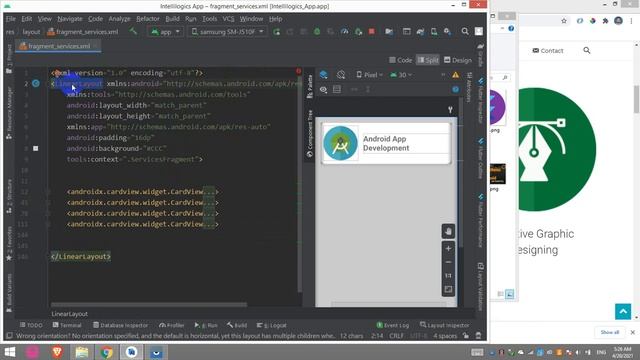Click the Run app icon in toolbar

[277, 31]
